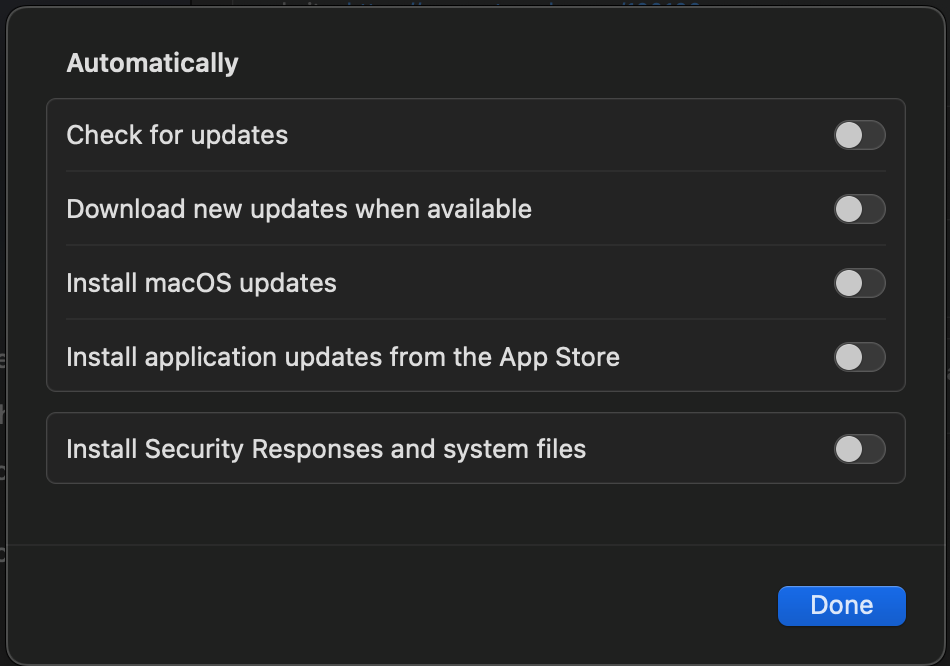The height and width of the screenshot is (666, 950).
Task: Click the words App Store in the fourth row
Action: pos(559,358)
